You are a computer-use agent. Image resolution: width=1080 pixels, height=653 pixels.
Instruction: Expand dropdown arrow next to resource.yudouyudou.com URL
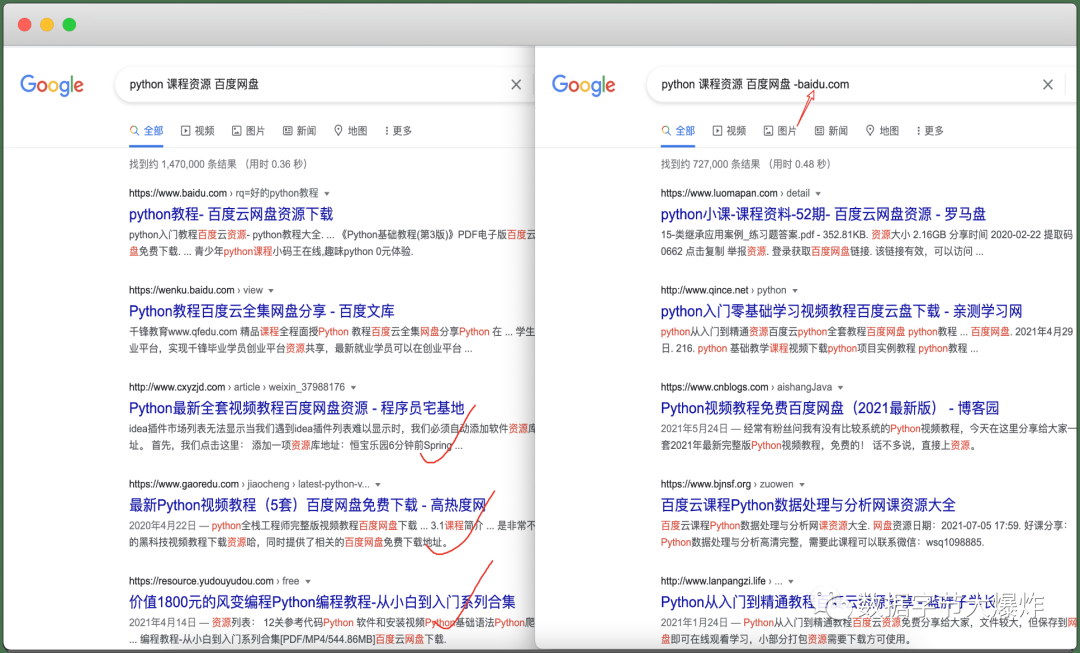point(308,582)
